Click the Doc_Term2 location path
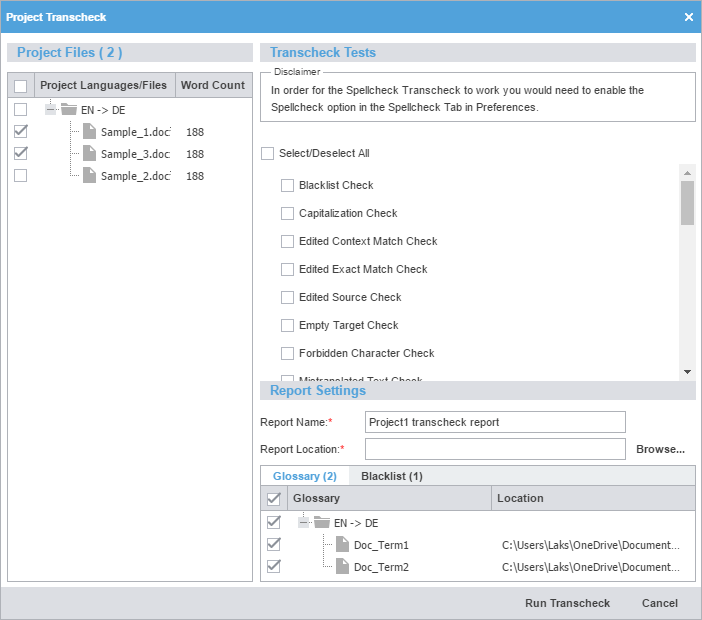702x620 pixels. 591,567
